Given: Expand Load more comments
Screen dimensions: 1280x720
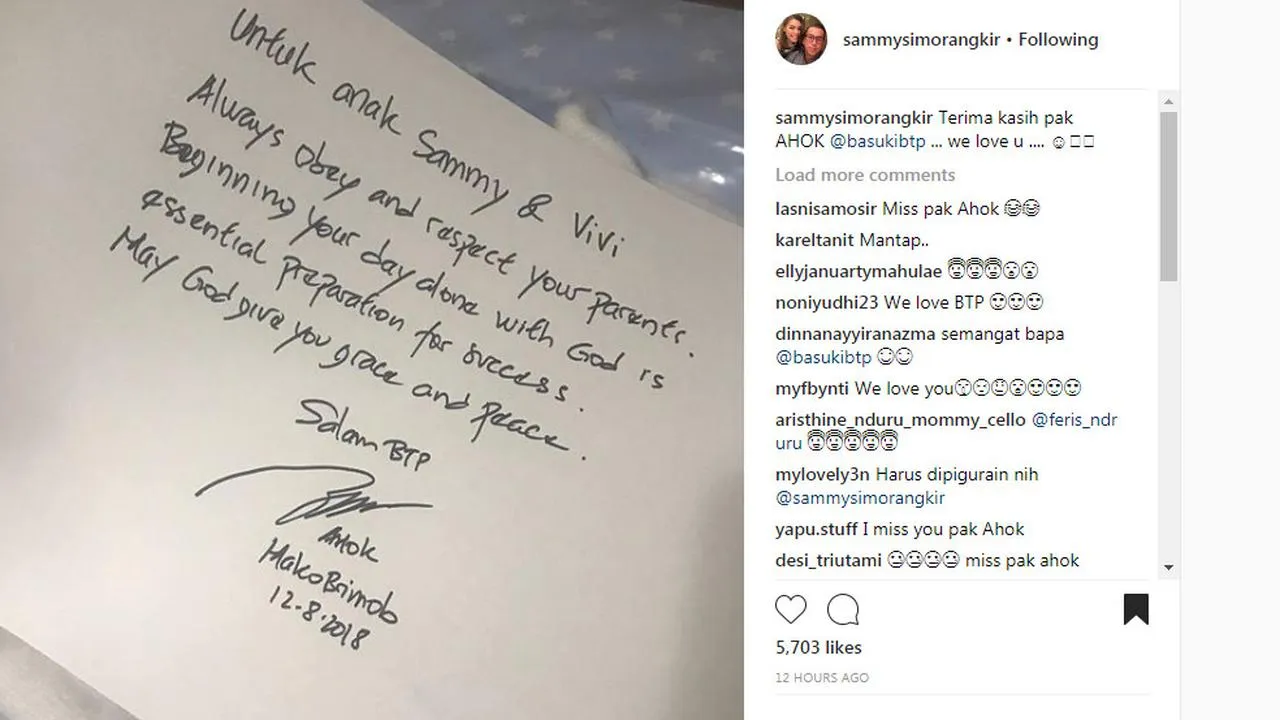Looking at the screenshot, I should pos(865,174).
